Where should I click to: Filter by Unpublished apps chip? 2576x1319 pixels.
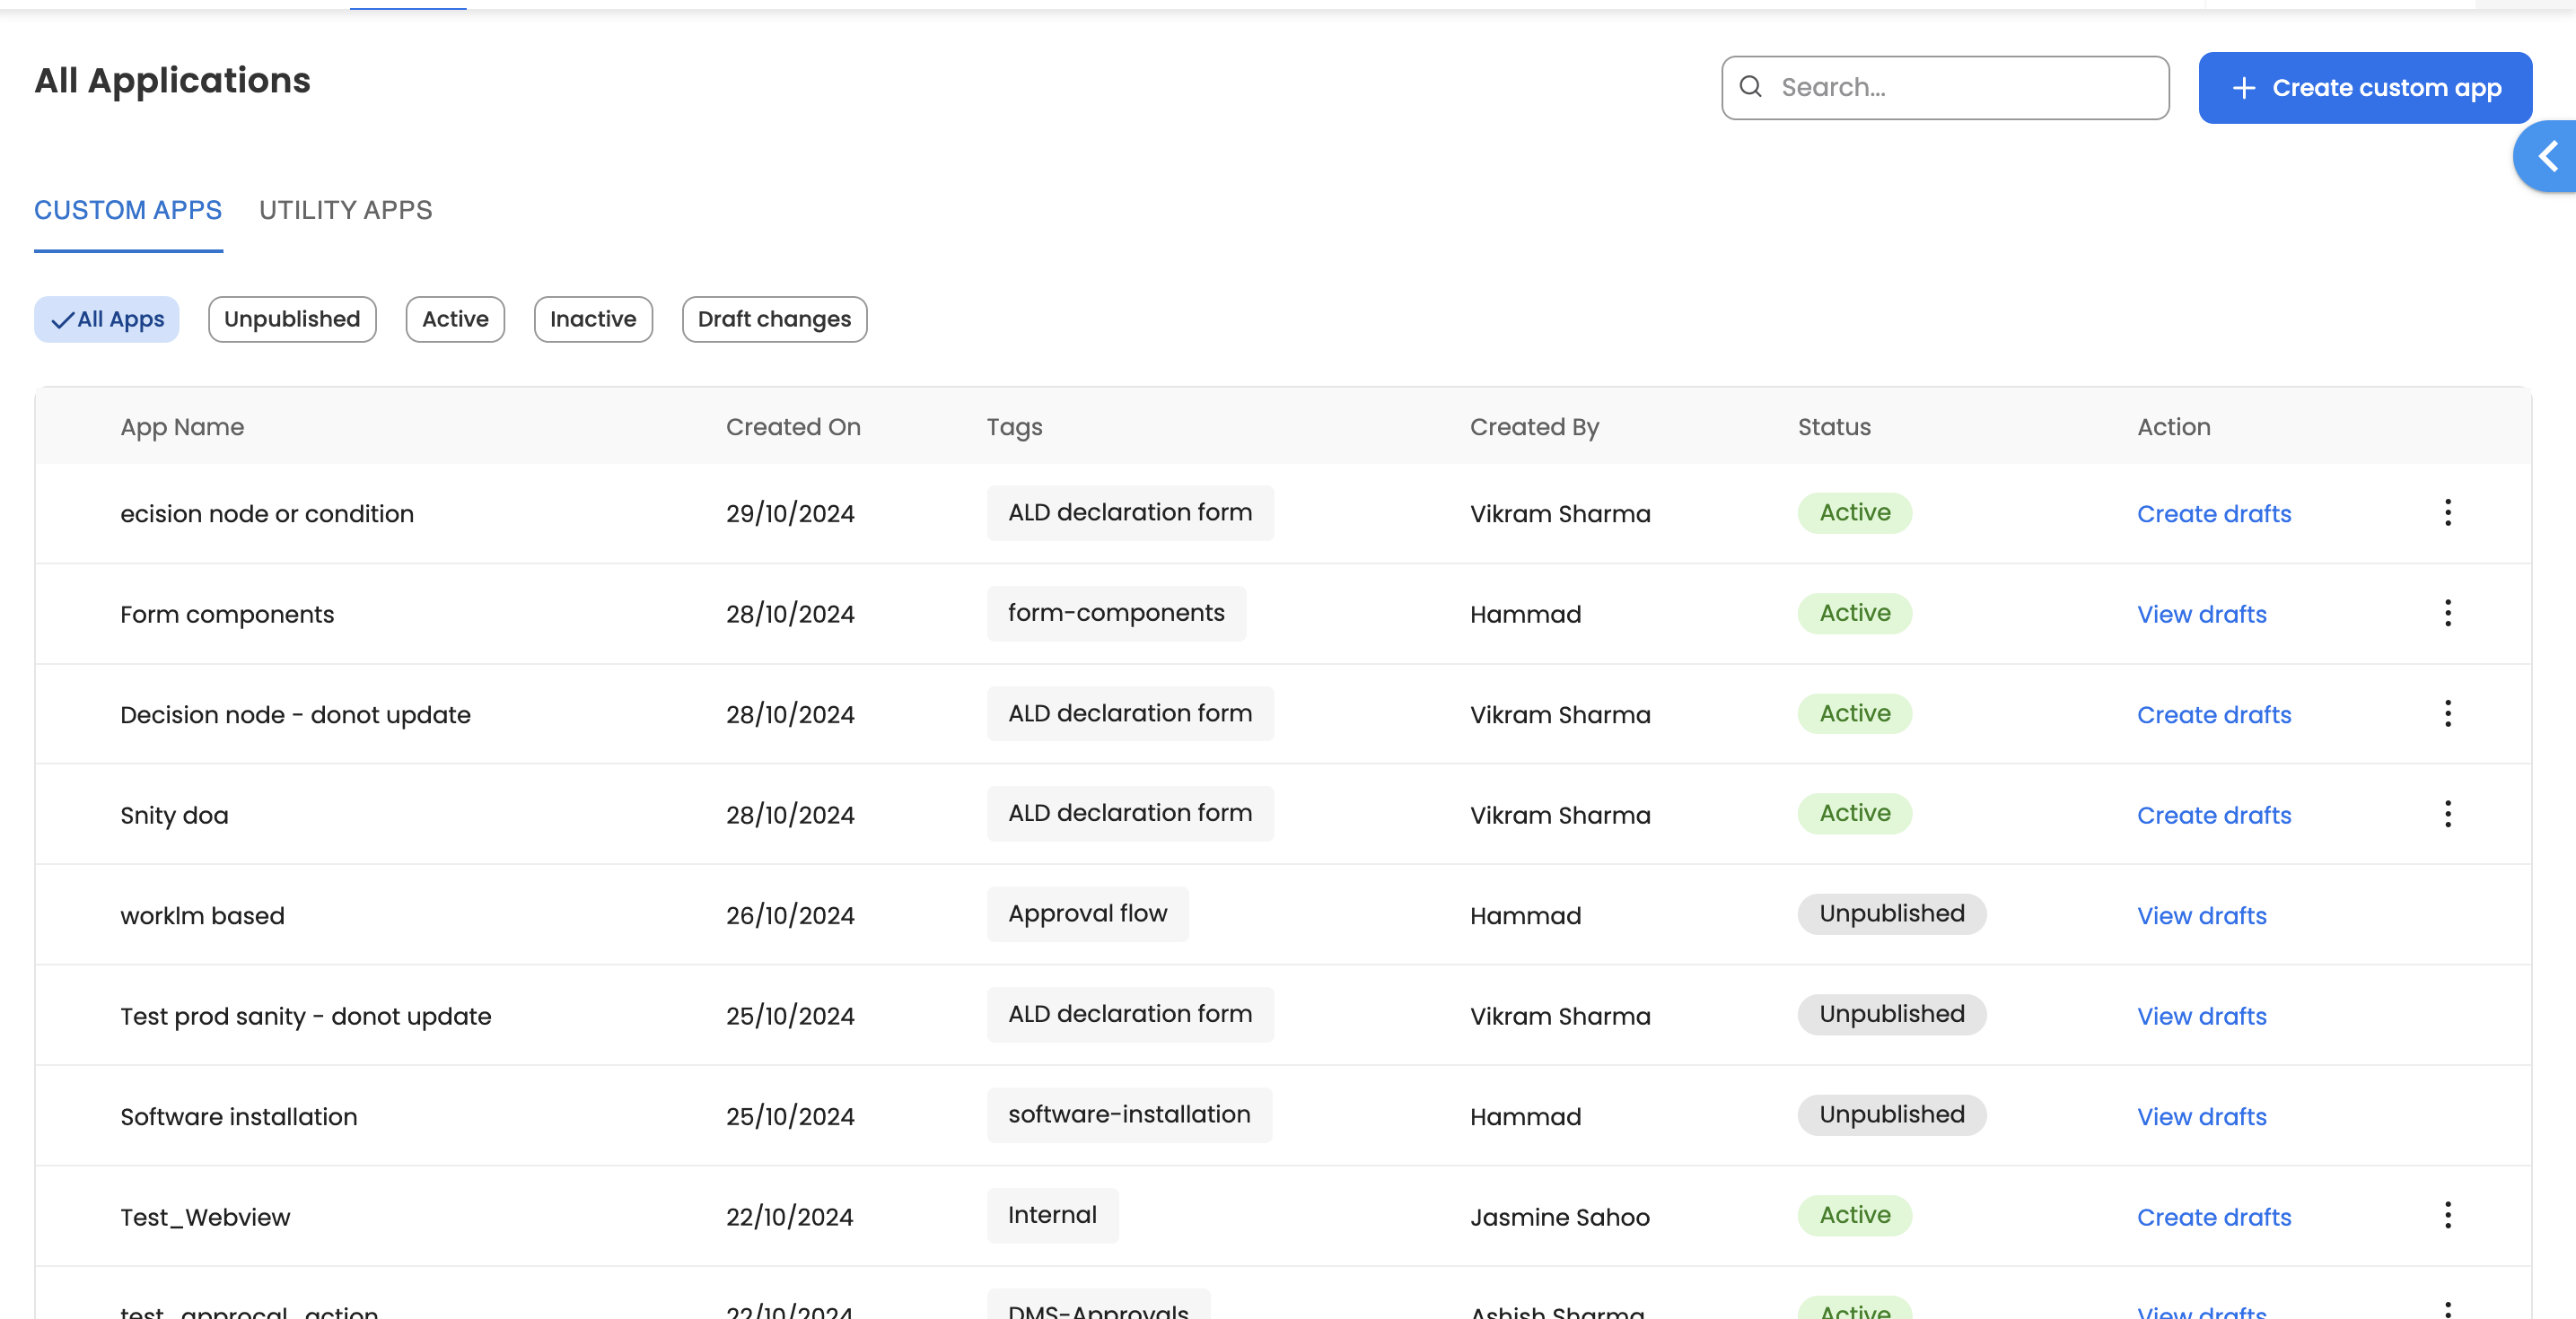(292, 319)
